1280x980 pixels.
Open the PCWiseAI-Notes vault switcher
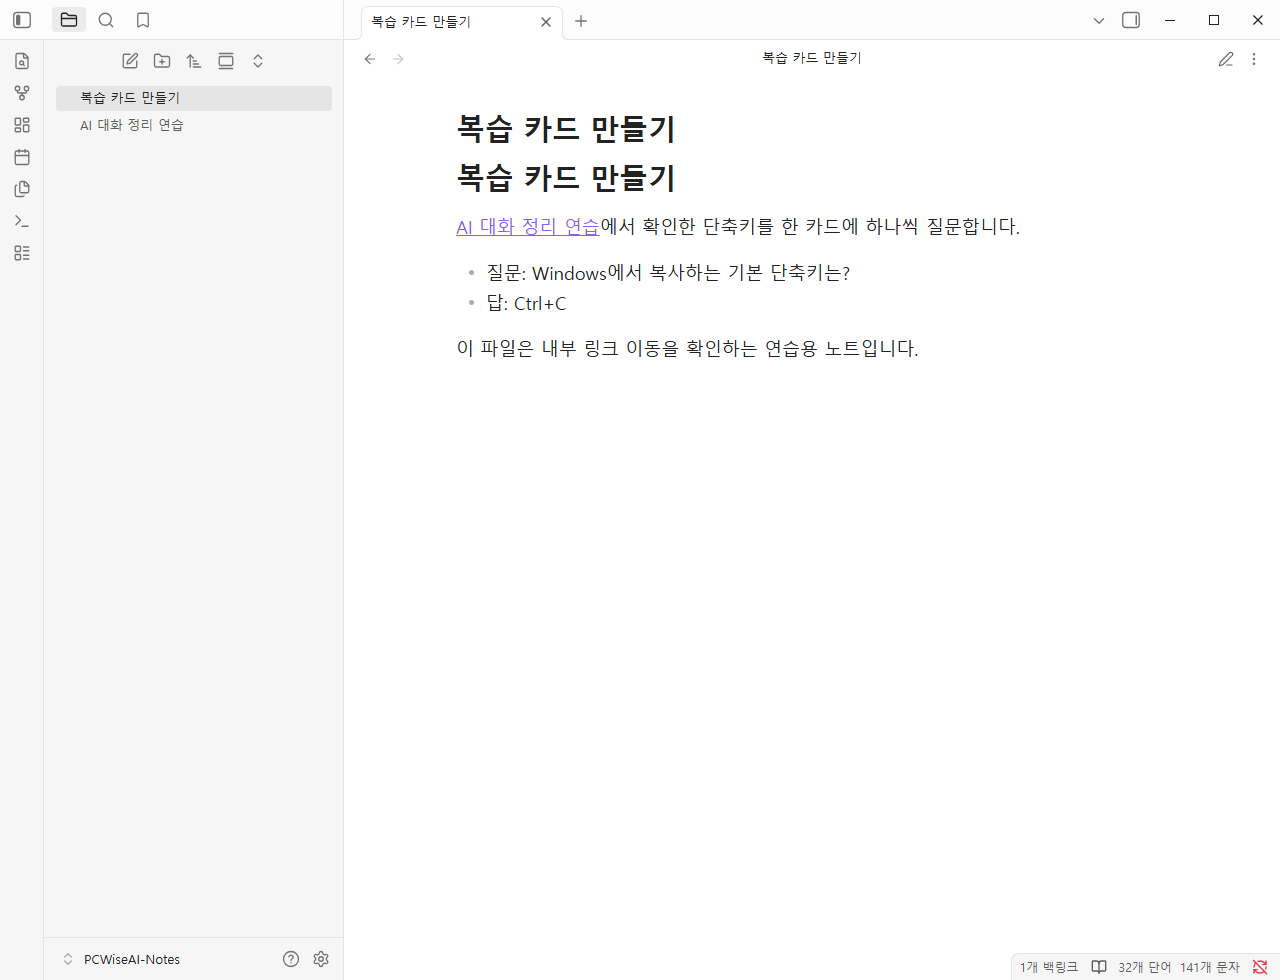click(x=121, y=959)
